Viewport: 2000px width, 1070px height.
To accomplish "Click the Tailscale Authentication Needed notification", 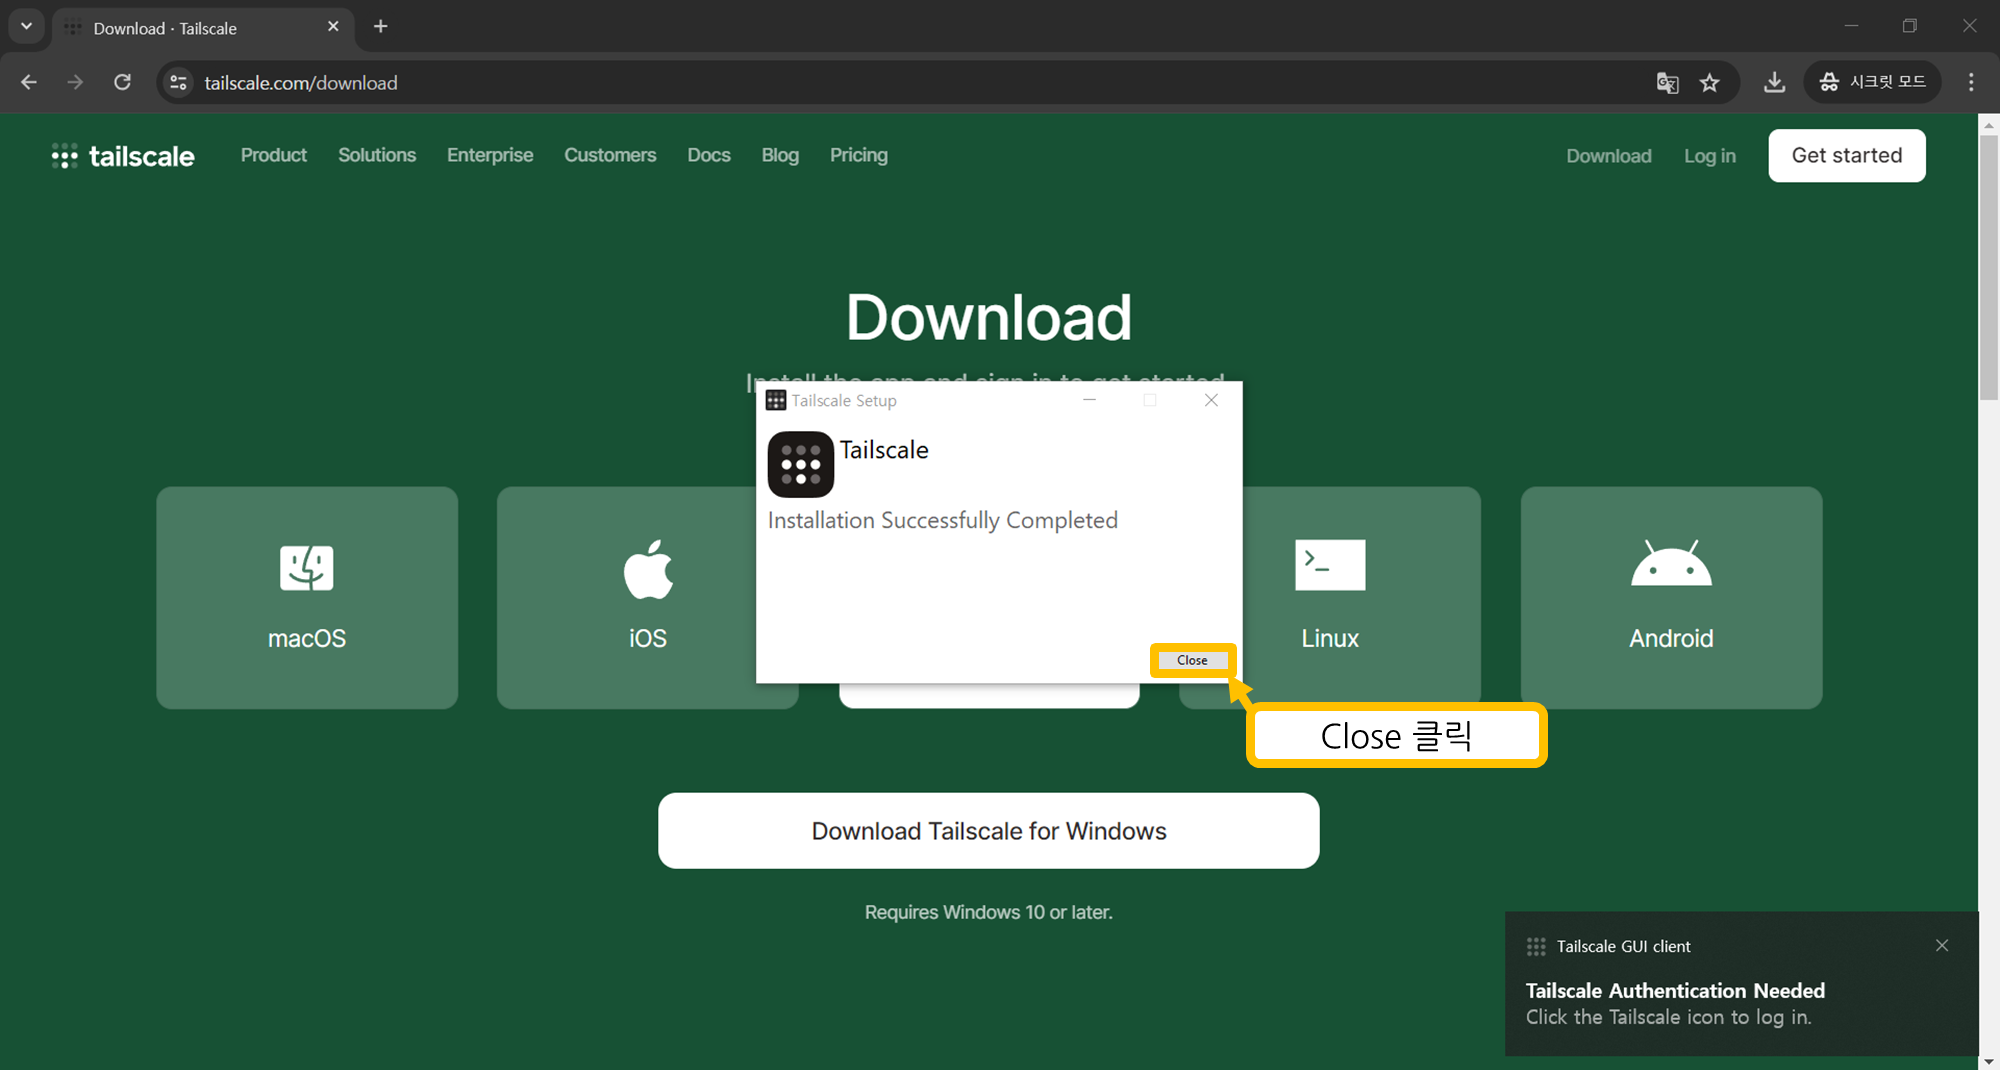I will click(x=1741, y=984).
